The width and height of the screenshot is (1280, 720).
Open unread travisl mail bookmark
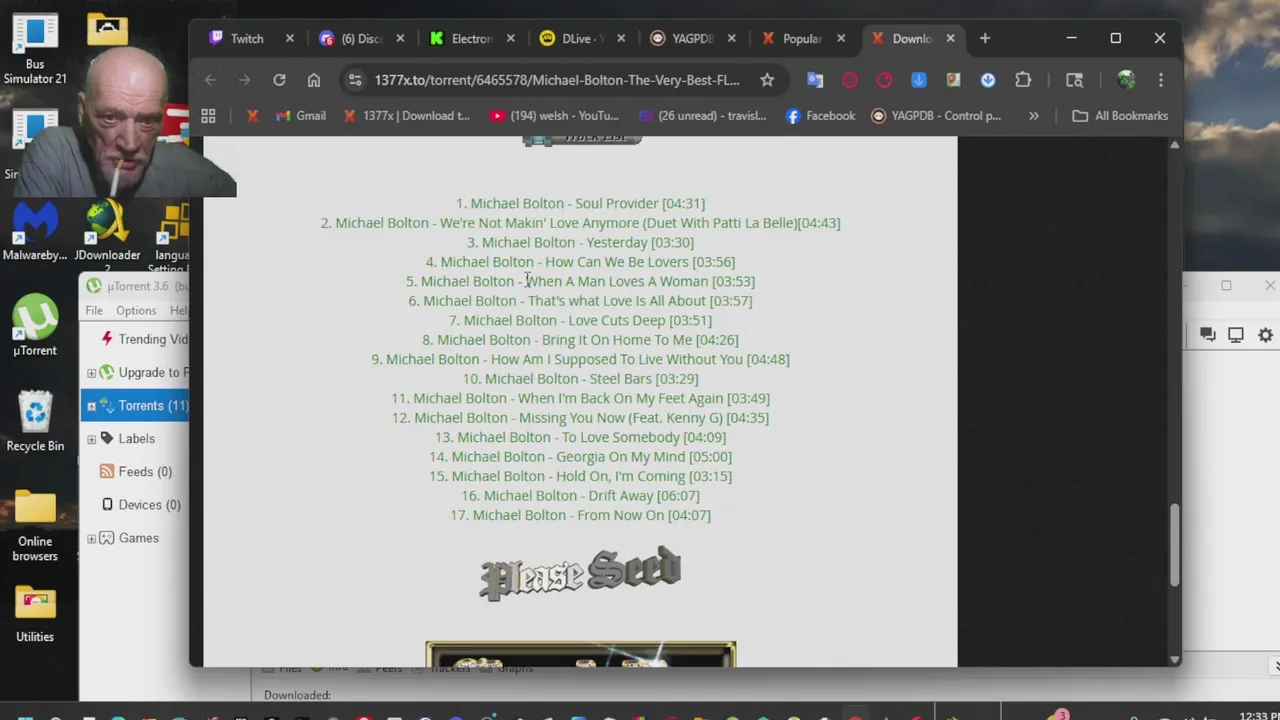(701, 116)
